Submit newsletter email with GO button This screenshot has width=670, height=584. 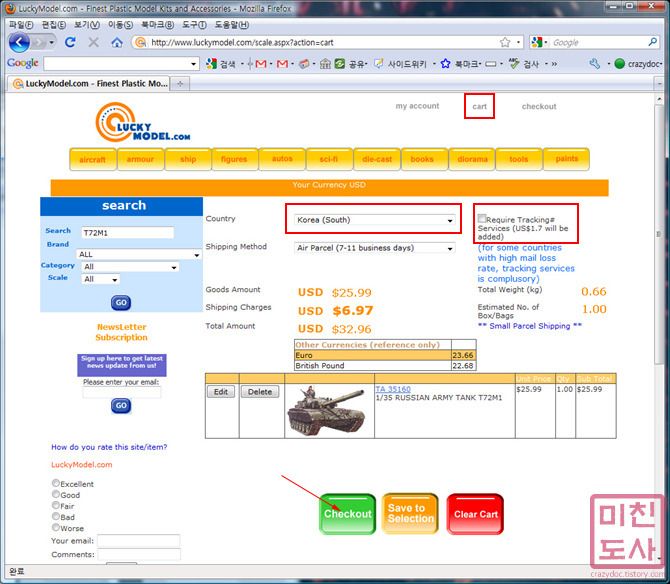(121, 405)
